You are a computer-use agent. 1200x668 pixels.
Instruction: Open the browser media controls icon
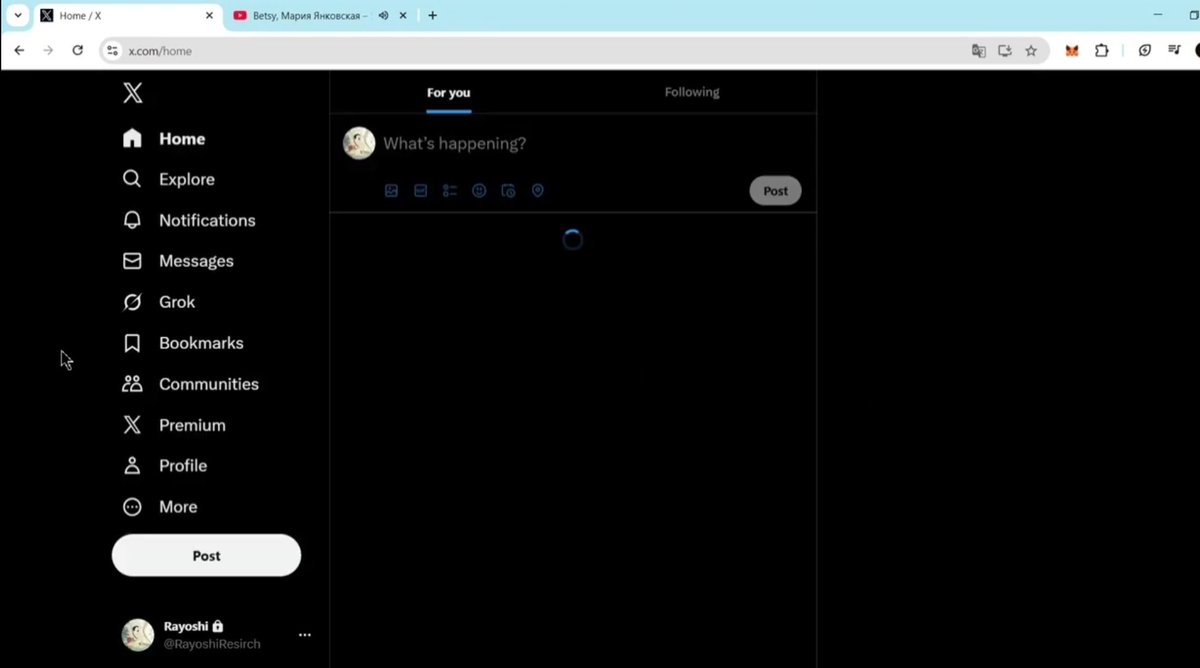(1174, 50)
